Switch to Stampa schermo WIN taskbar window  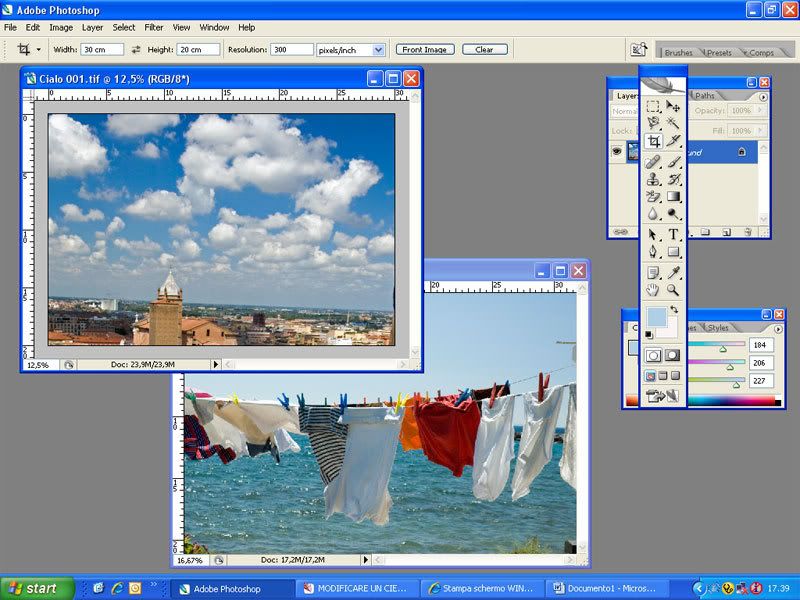482,589
